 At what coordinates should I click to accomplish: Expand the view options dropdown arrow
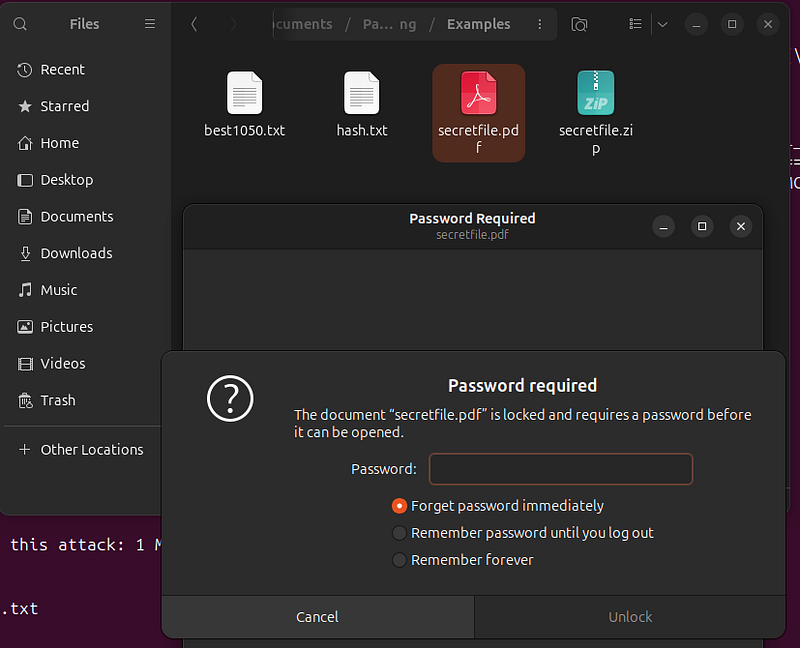(663, 24)
